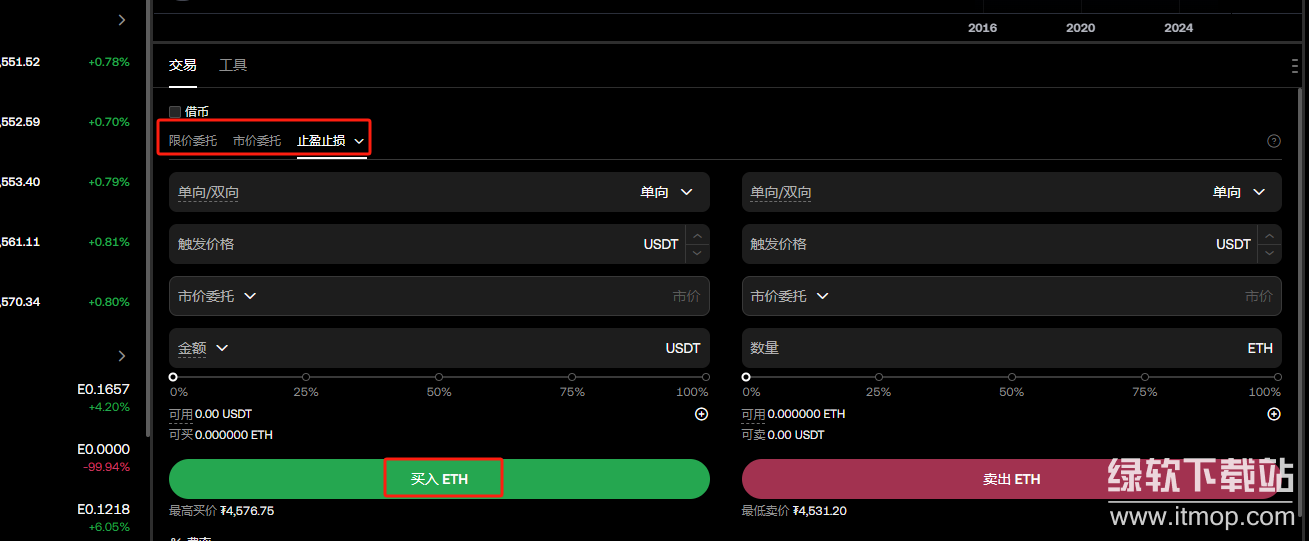Select the 市价委托 market order tab

pyautogui.click(x=256, y=141)
